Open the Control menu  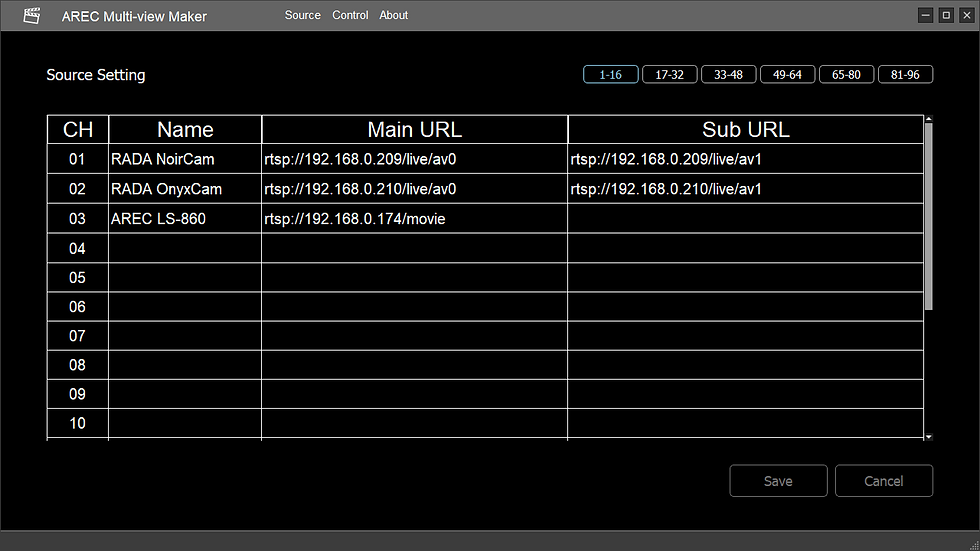pos(350,15)
